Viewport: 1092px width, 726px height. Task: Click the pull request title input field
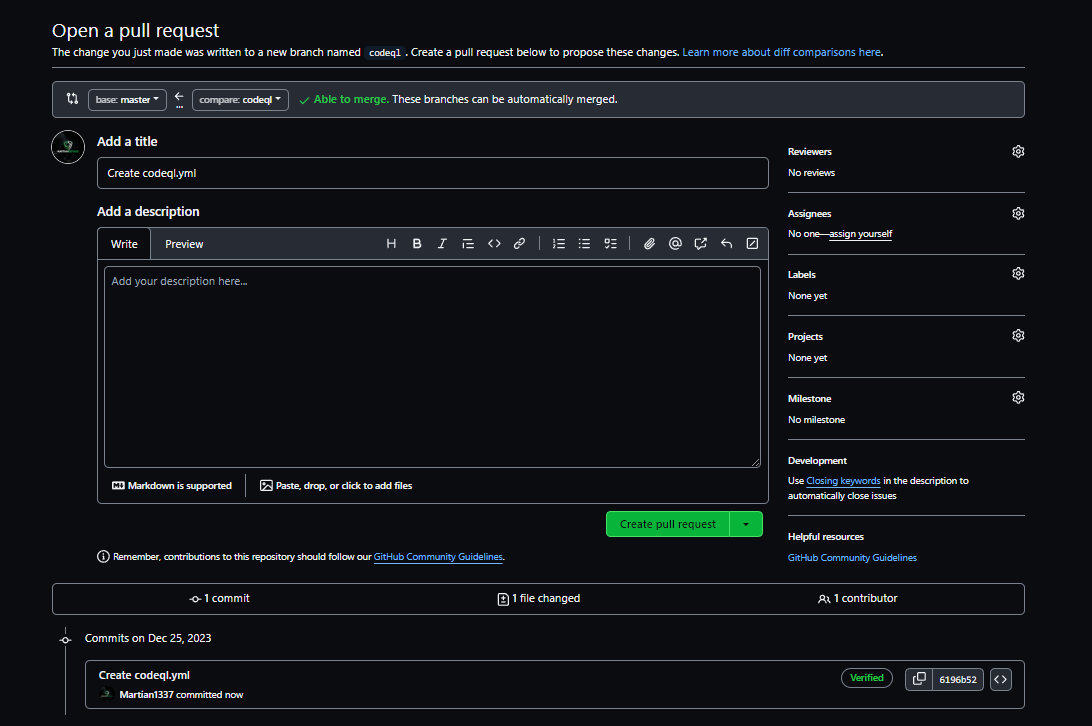point(432,173)
